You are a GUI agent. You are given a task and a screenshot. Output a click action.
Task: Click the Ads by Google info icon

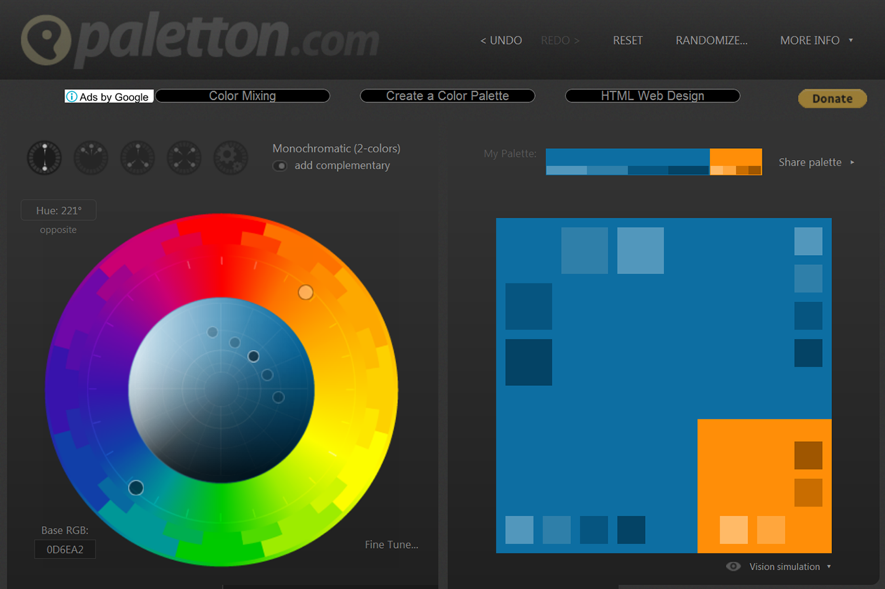pyautogui.click(x=72, y=97)
